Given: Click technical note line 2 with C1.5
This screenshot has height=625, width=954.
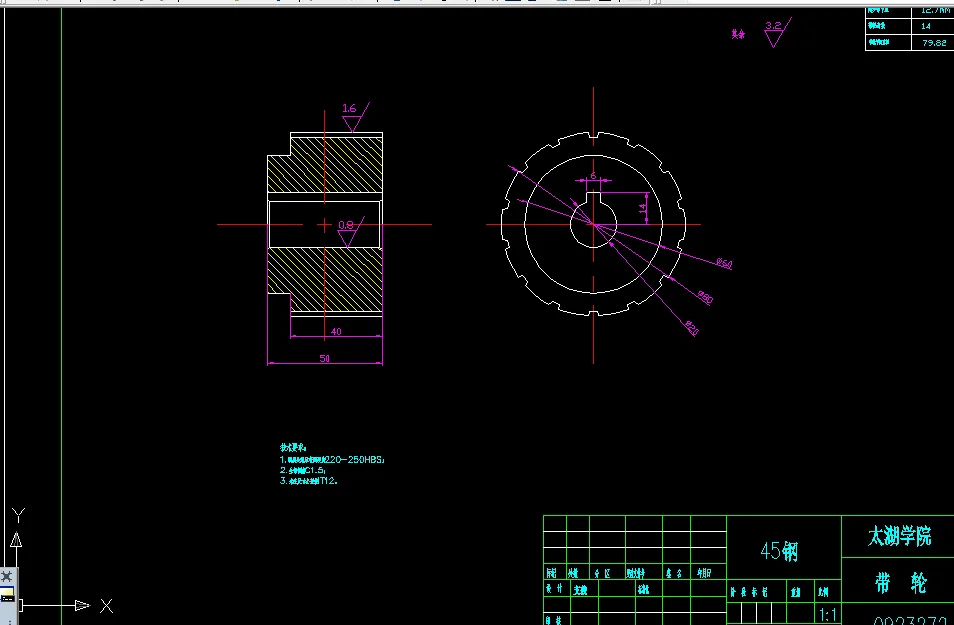Looking at the screenshot, I should pos(303,470).
